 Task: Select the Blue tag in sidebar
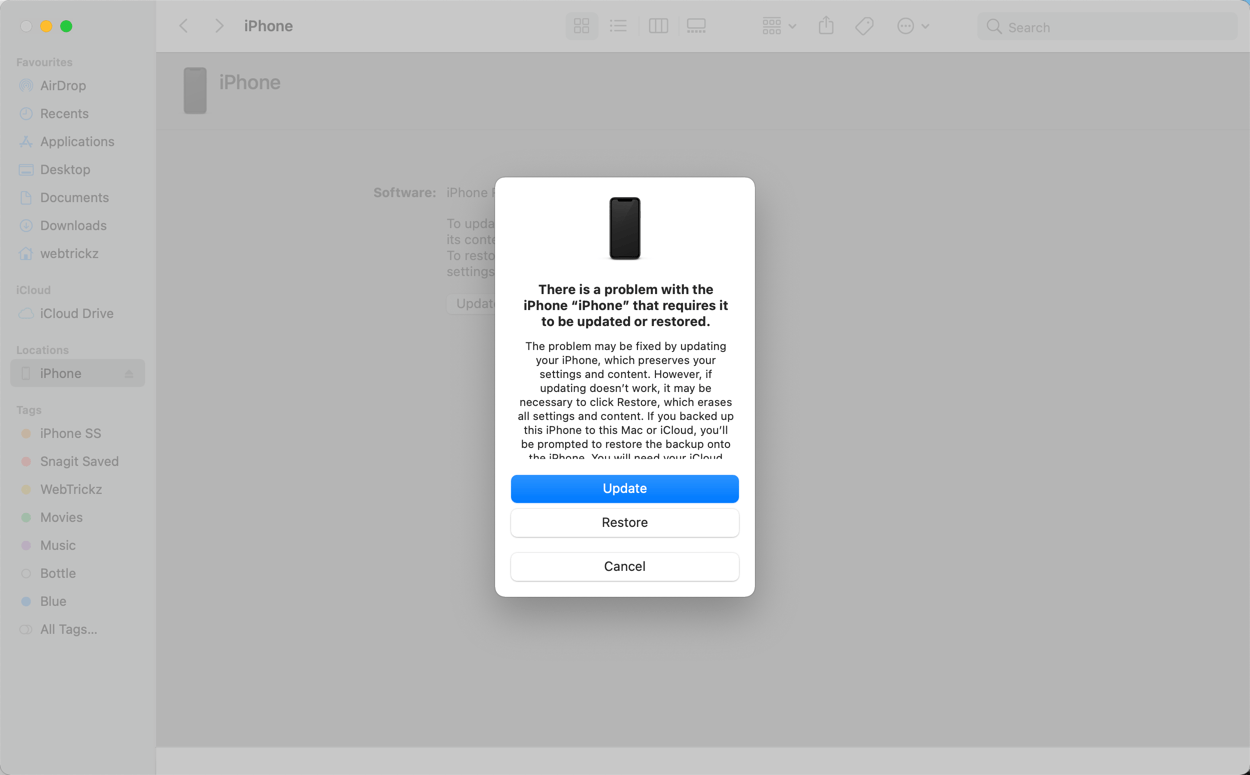53,602
